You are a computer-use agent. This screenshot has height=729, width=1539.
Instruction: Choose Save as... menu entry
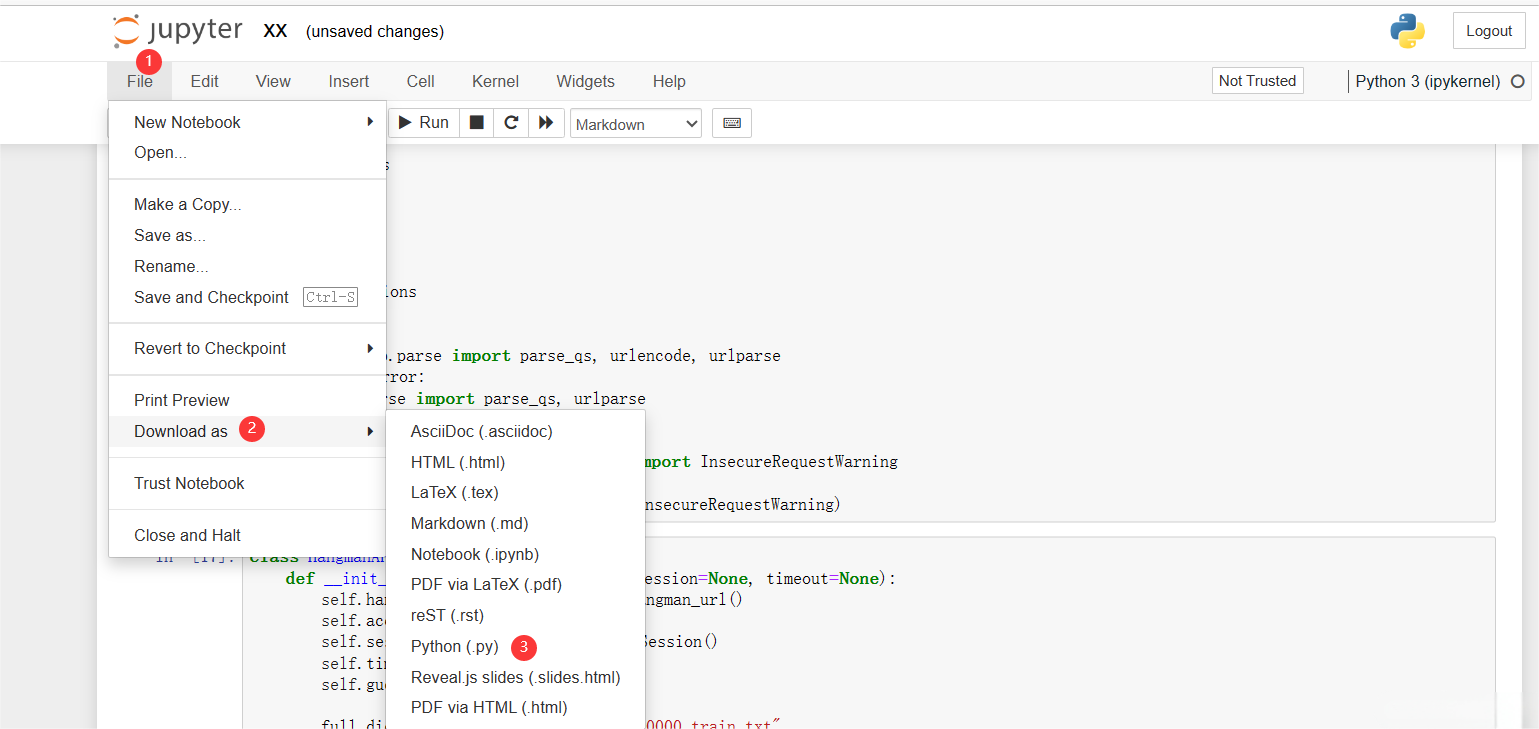pos(247,235)
